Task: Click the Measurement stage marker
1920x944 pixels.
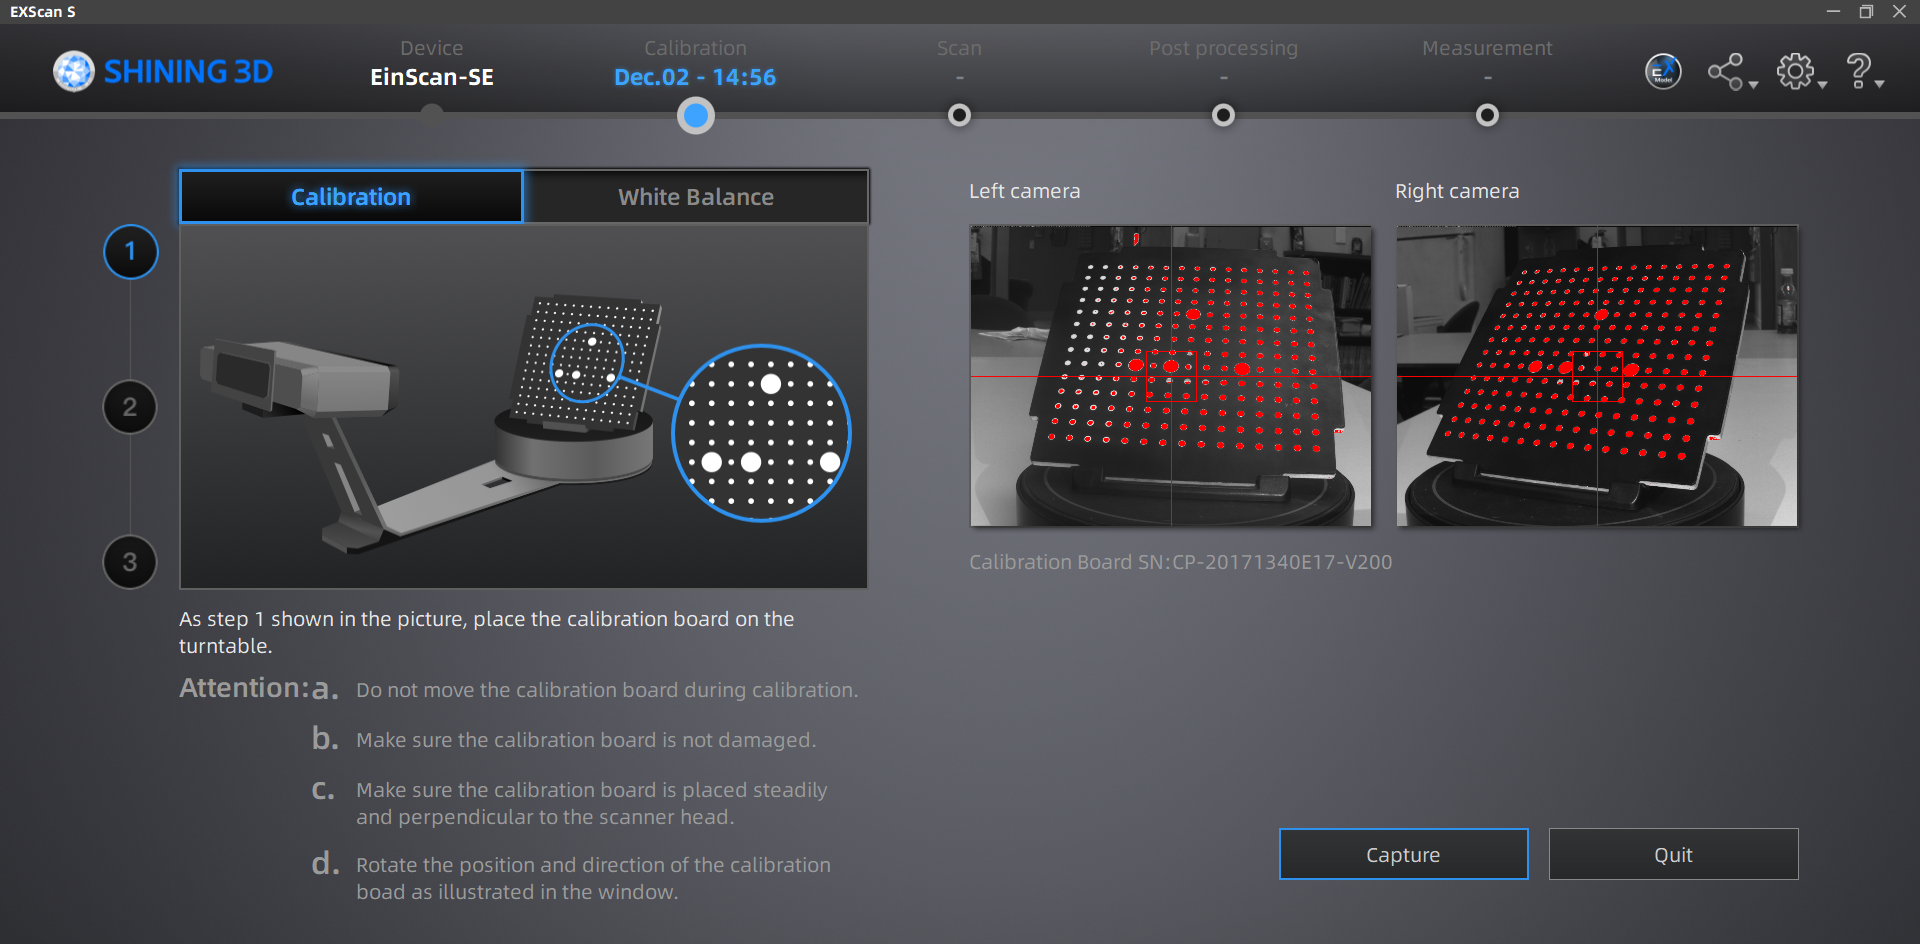Action: (1487, 116)
